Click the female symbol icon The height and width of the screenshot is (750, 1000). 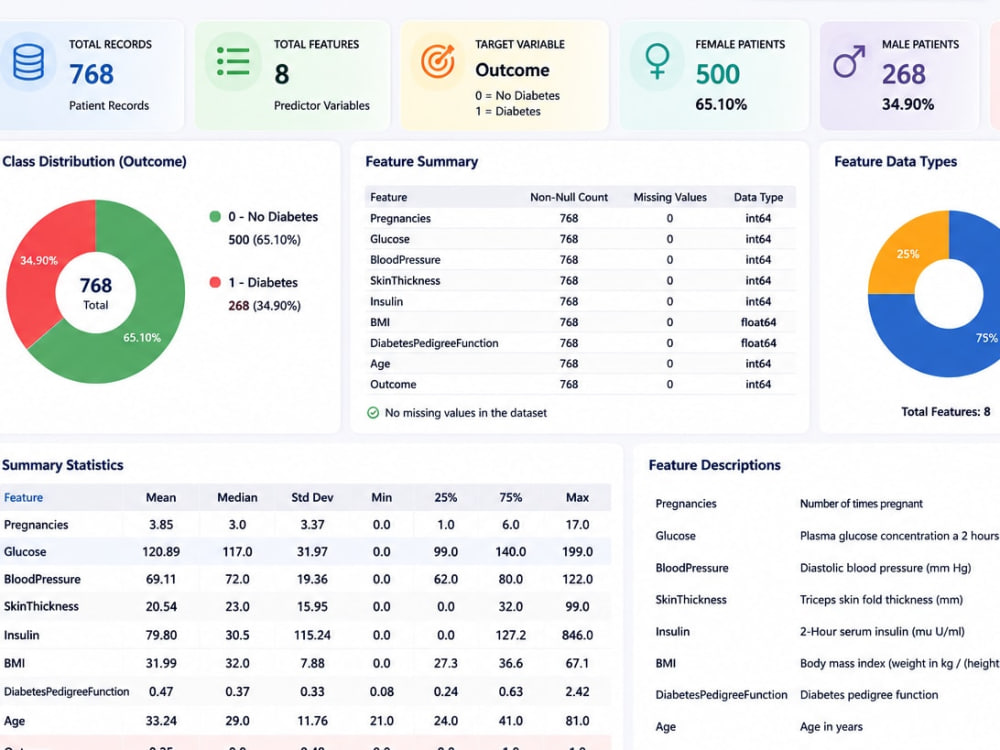click(x=657, y=62)
